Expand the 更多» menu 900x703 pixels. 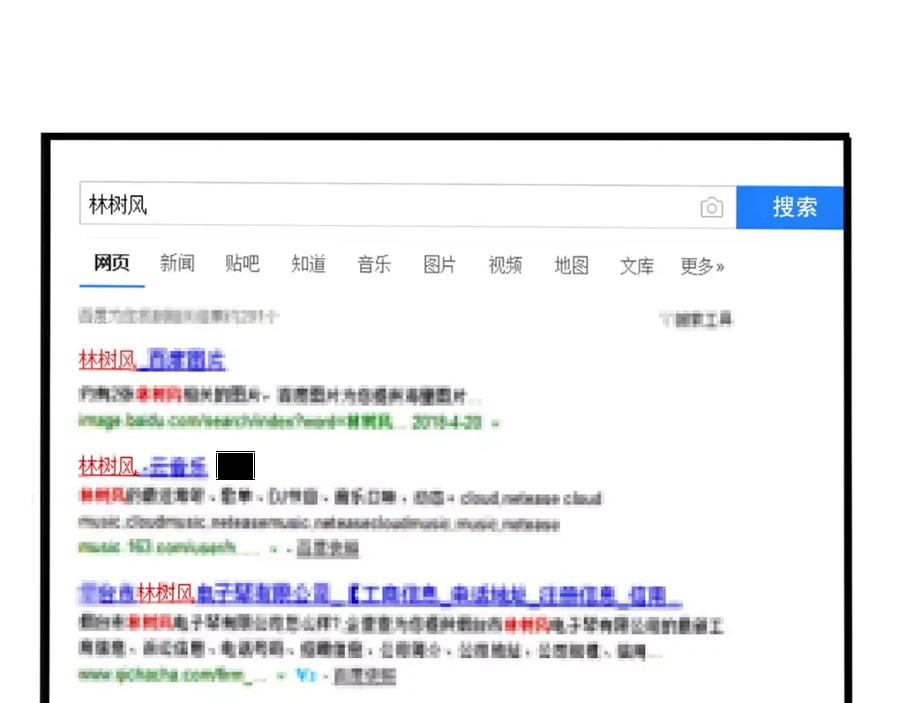pos(703,266)
